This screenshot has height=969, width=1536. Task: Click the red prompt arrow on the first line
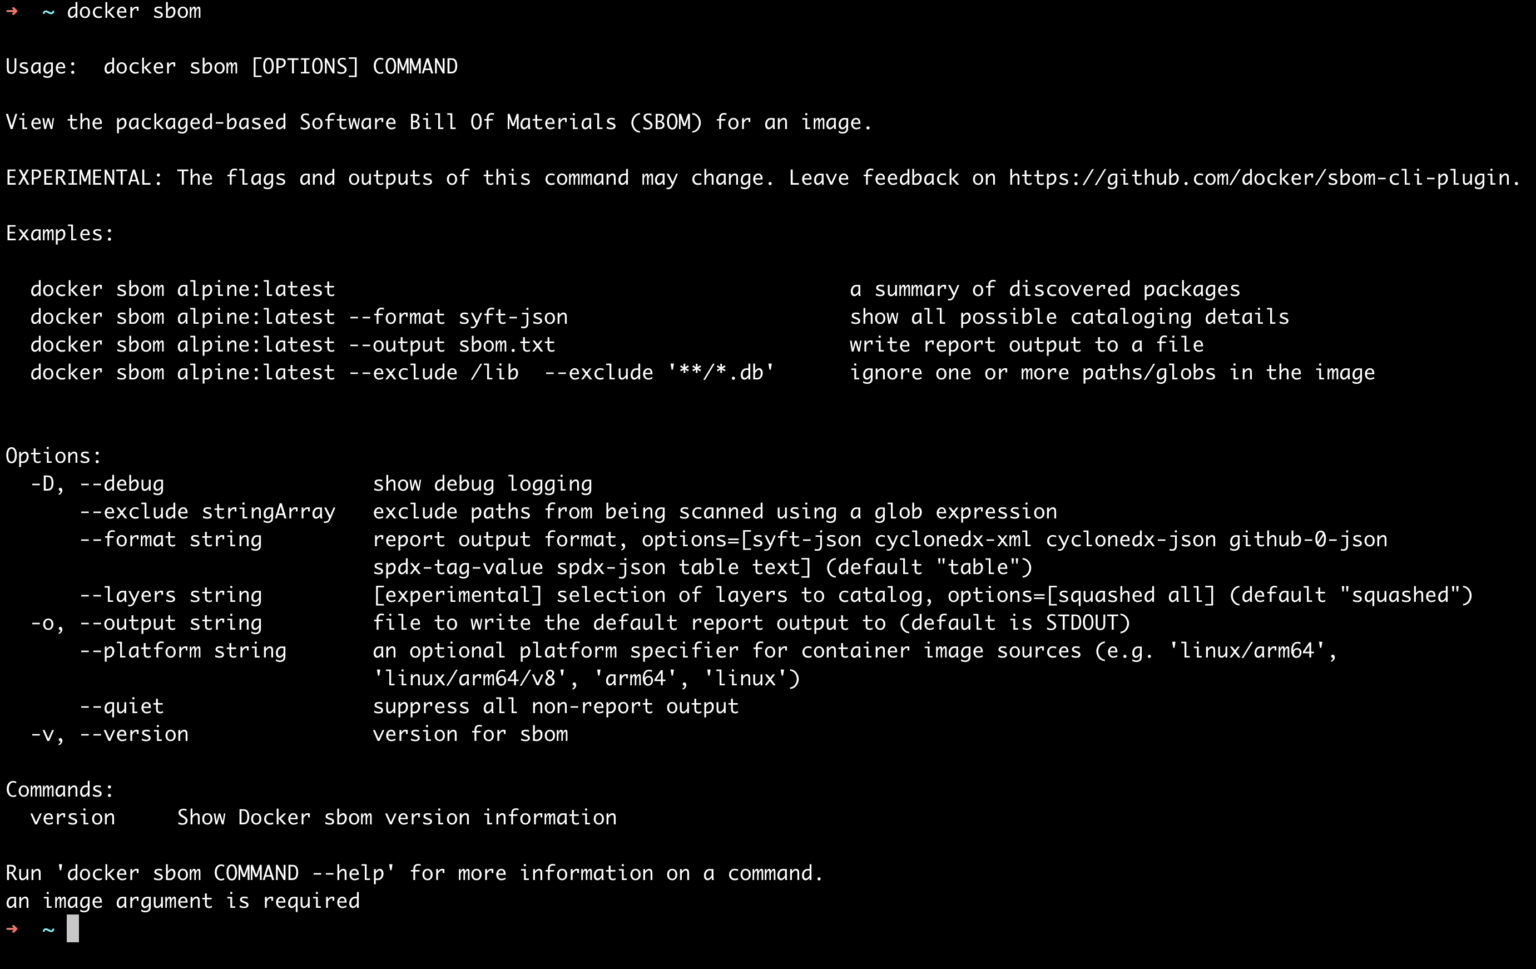(x=12, y=11)
